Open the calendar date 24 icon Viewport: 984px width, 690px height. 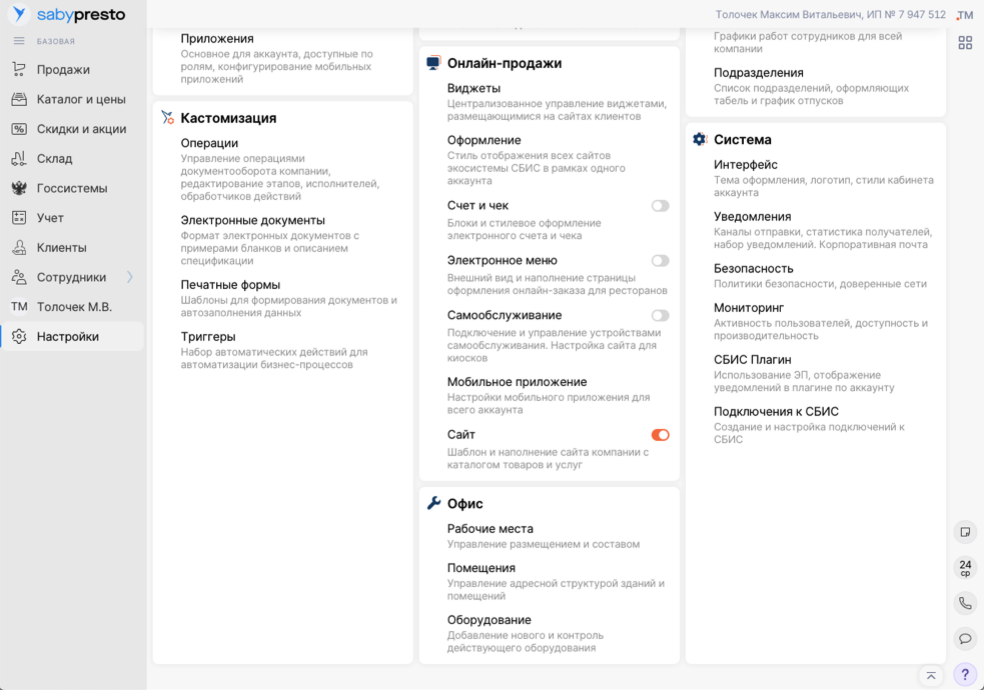pyautogui.click(x=965, y=568)
